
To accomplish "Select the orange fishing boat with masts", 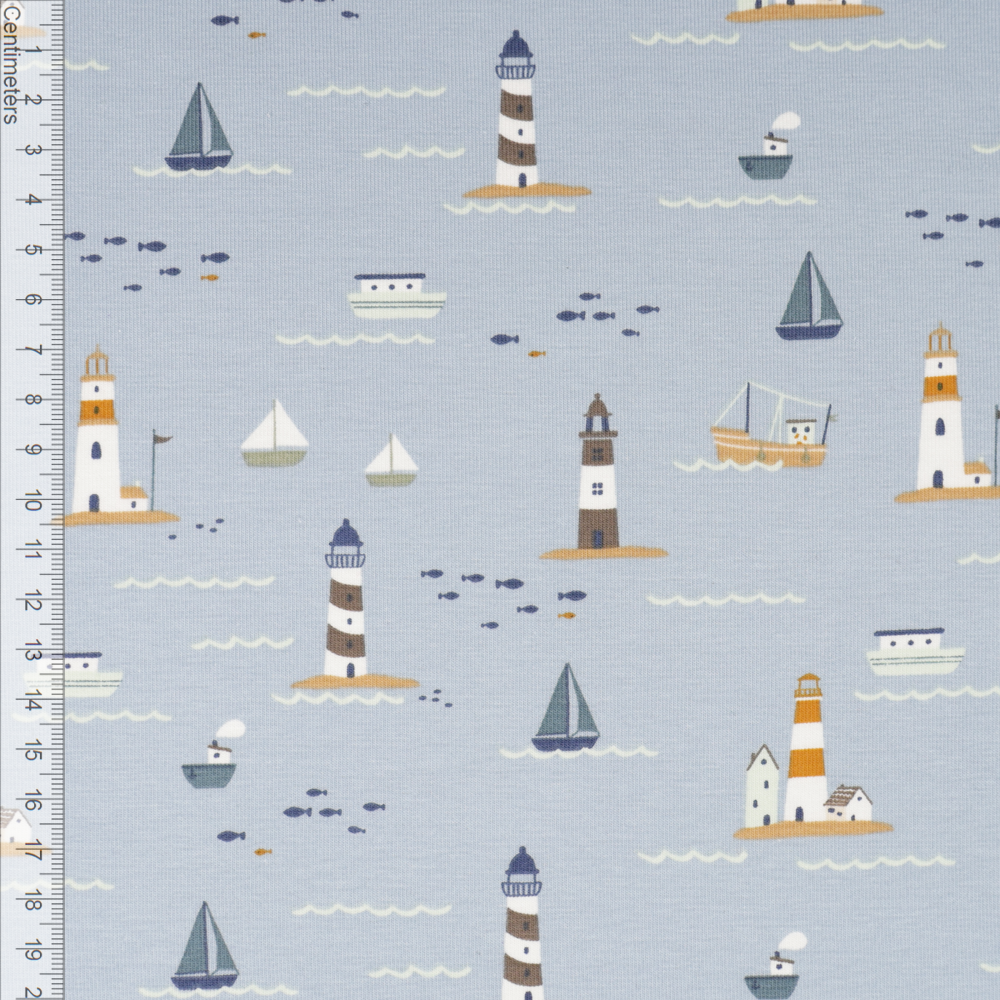I will point(769,434).
